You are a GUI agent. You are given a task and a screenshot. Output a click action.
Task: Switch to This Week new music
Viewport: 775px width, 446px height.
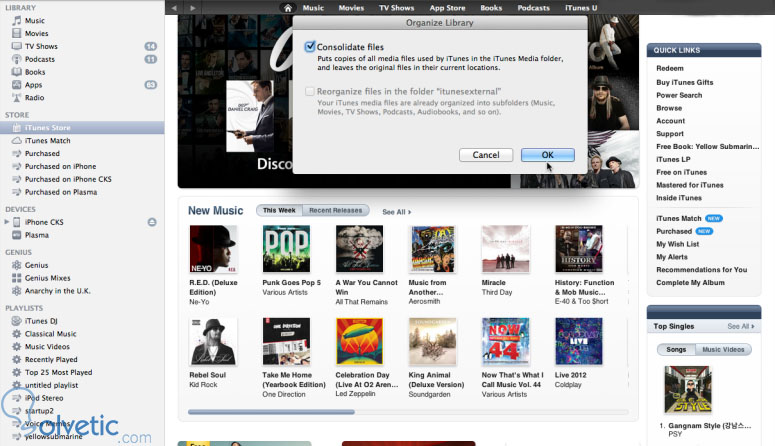coord(279,210)
